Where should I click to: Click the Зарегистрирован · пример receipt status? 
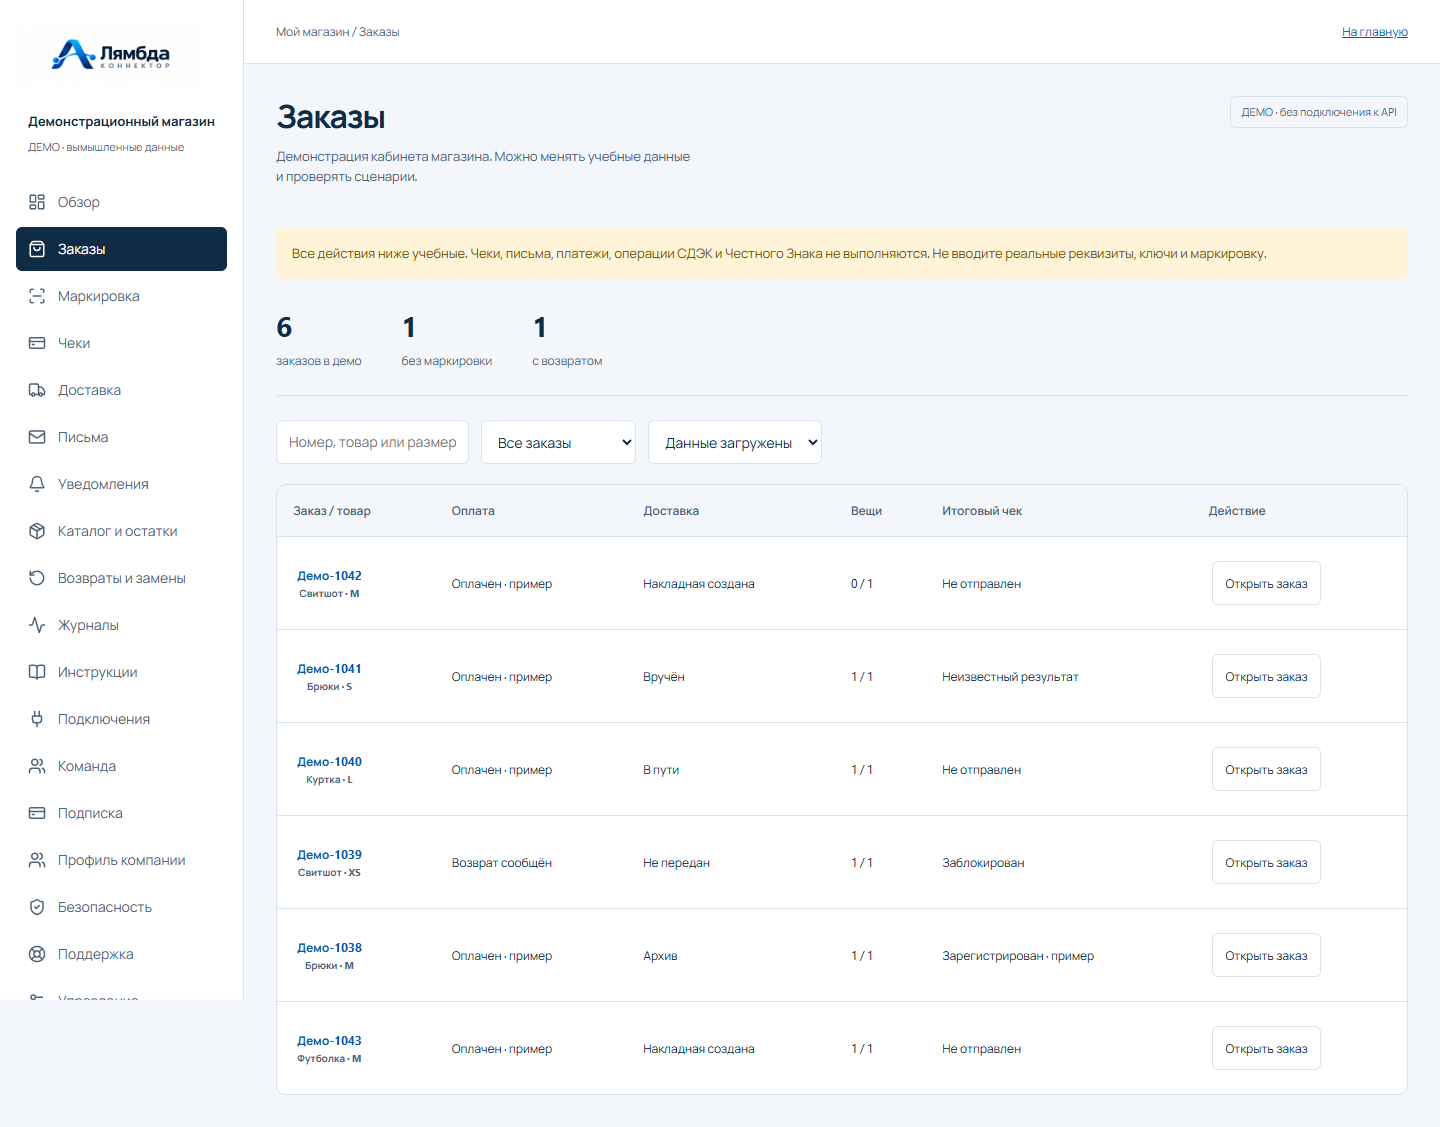click(x=1018, y=956)
